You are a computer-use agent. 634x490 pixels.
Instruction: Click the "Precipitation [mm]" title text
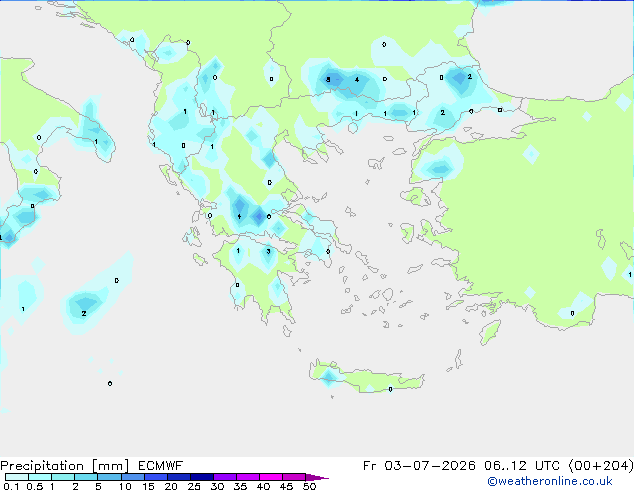click(65, 466)
